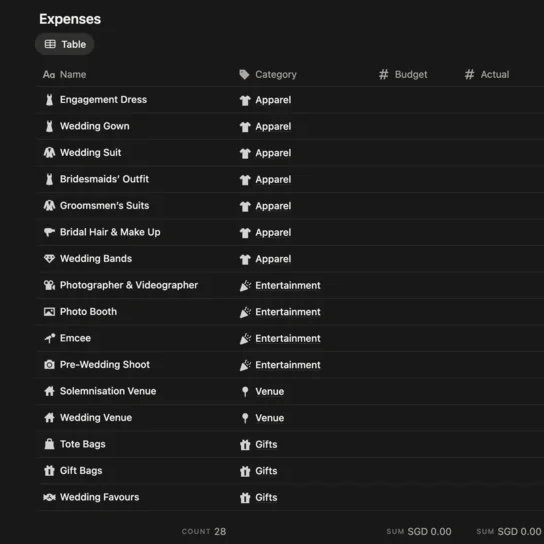Click the diamond icon beside Wedding Bands
The height and width of the screenshot is (544, 544).
pos(49,259)
